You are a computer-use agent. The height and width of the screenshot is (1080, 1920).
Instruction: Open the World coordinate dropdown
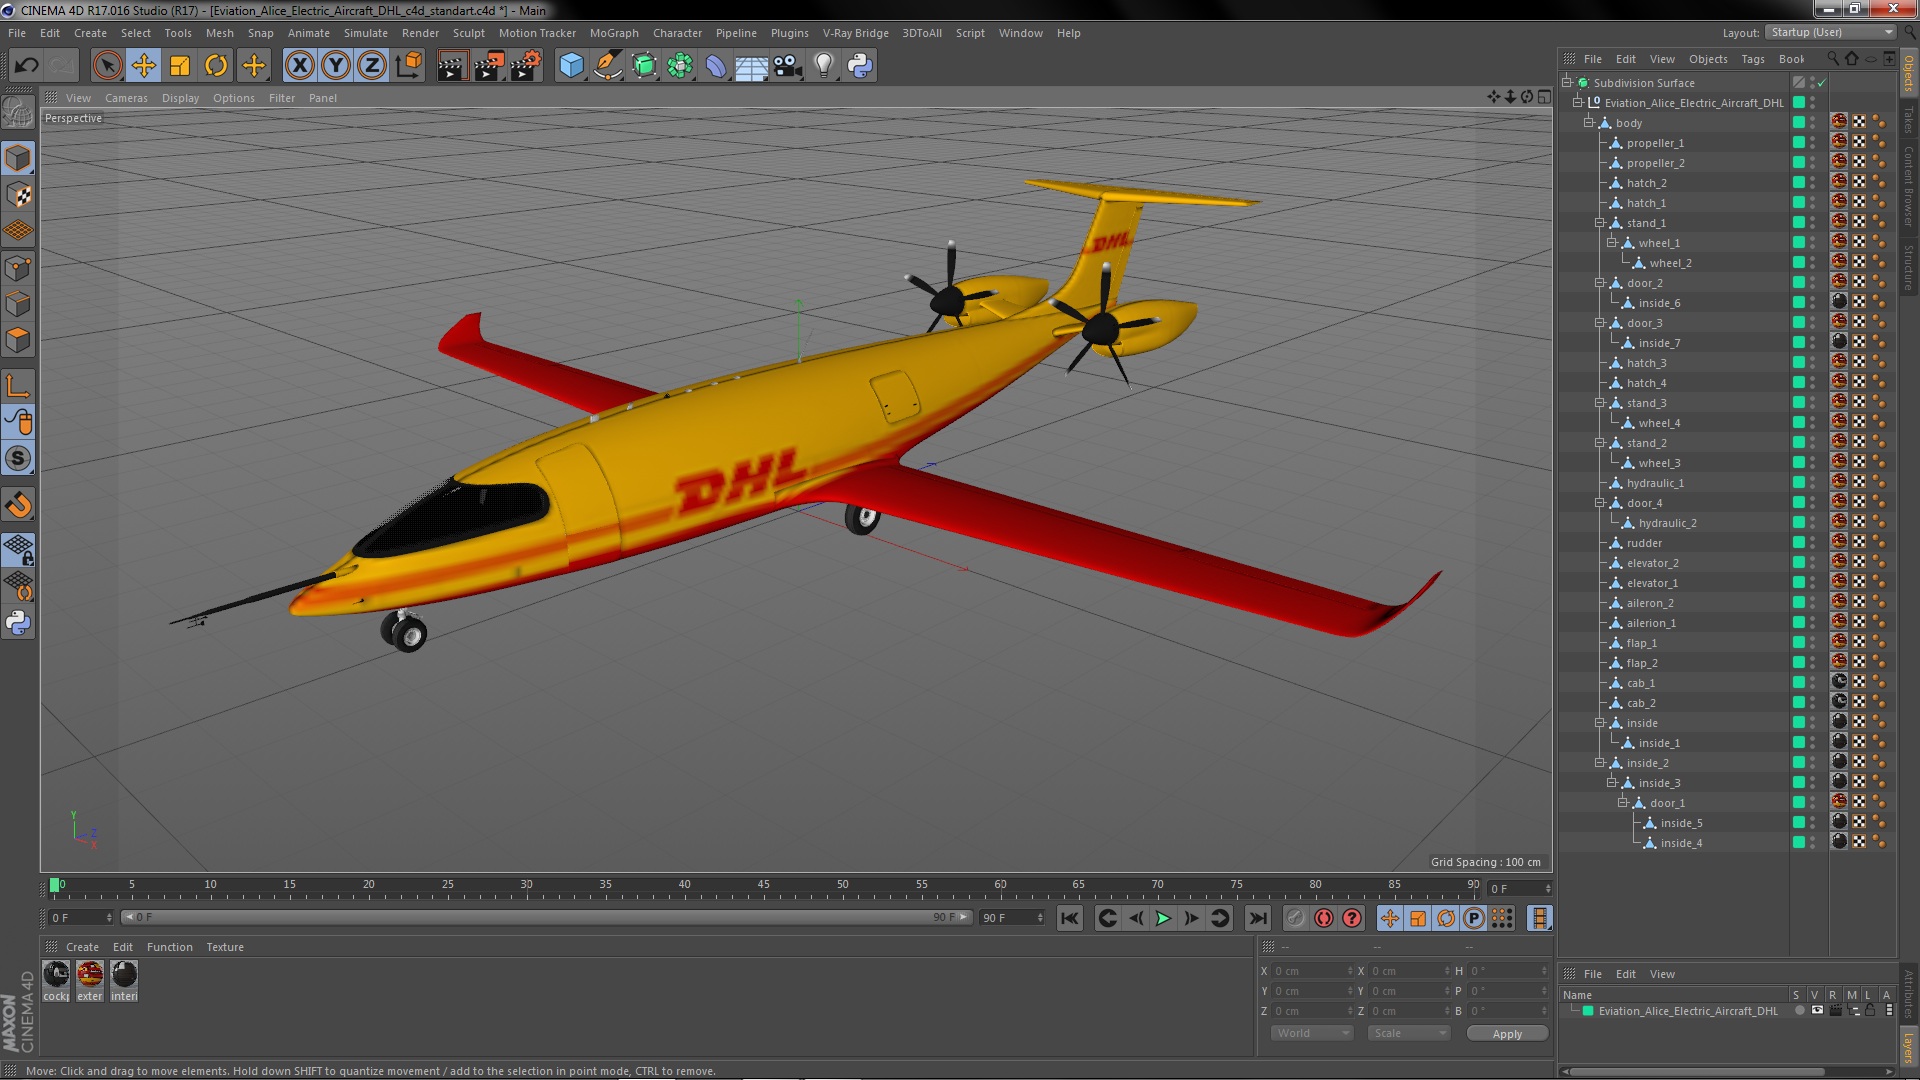pos(1311,1033)
